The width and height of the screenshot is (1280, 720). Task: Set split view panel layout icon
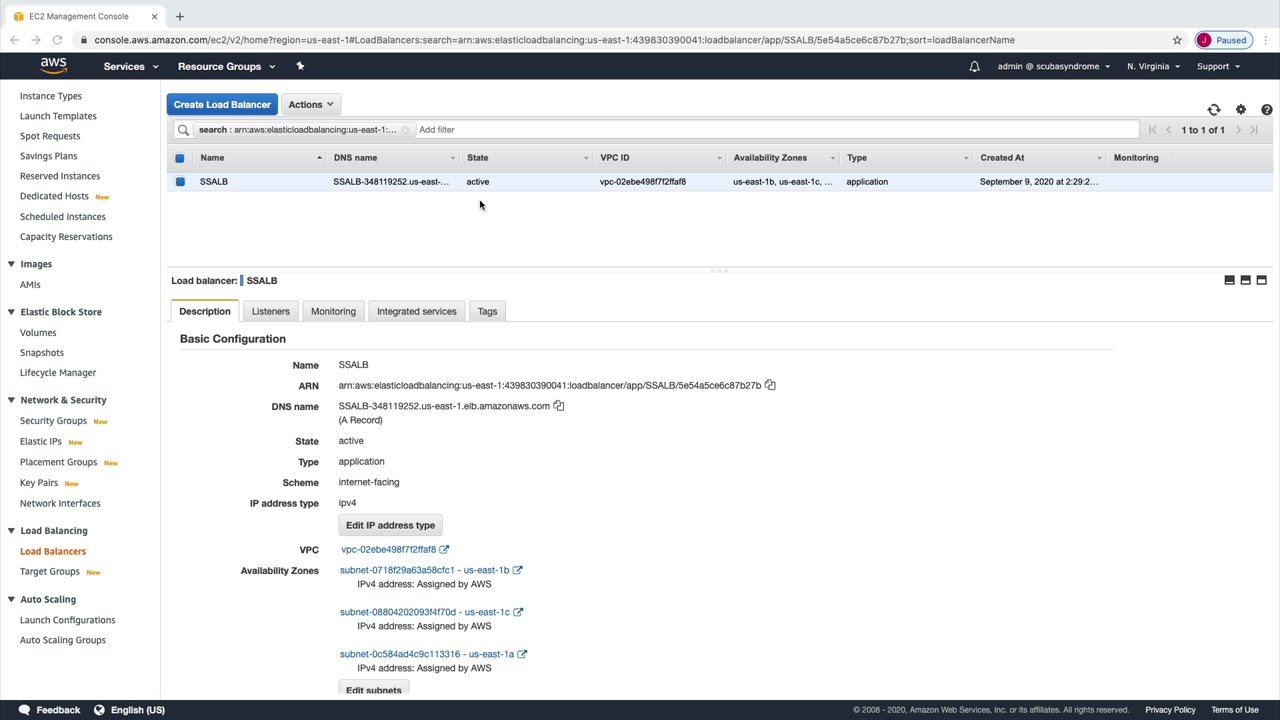[1246, 281]
